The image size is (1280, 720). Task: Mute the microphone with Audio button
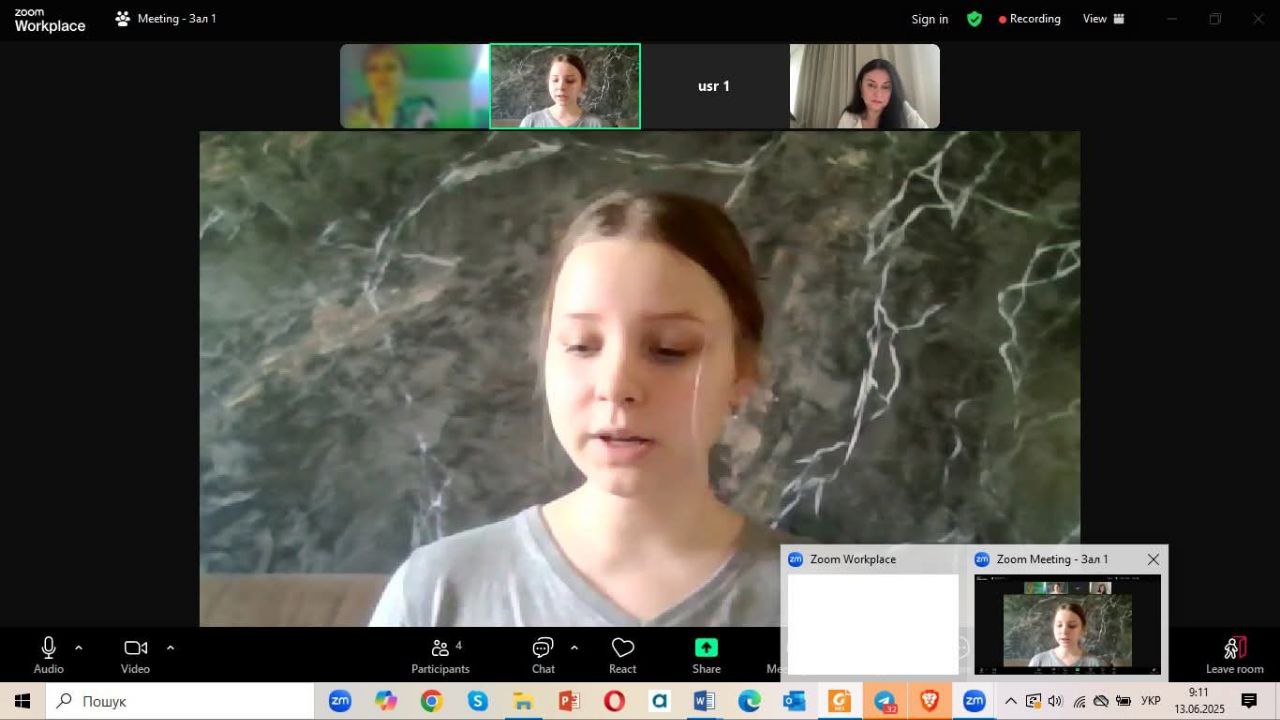point(48,655)
